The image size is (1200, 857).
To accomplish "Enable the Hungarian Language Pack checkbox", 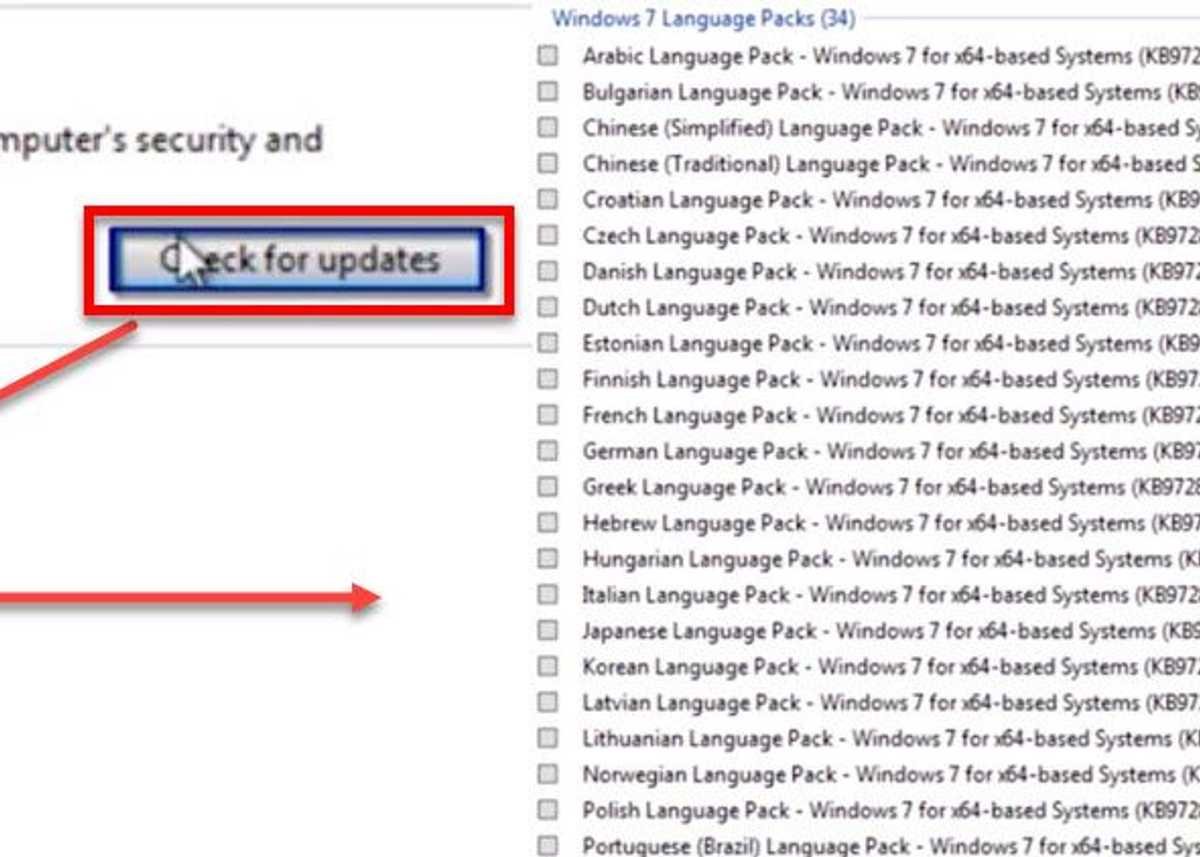I will 547,559.
